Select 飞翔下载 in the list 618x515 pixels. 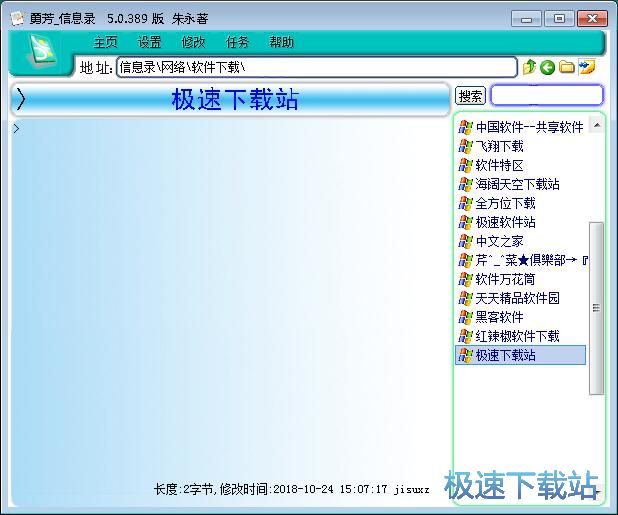point(499,146)
